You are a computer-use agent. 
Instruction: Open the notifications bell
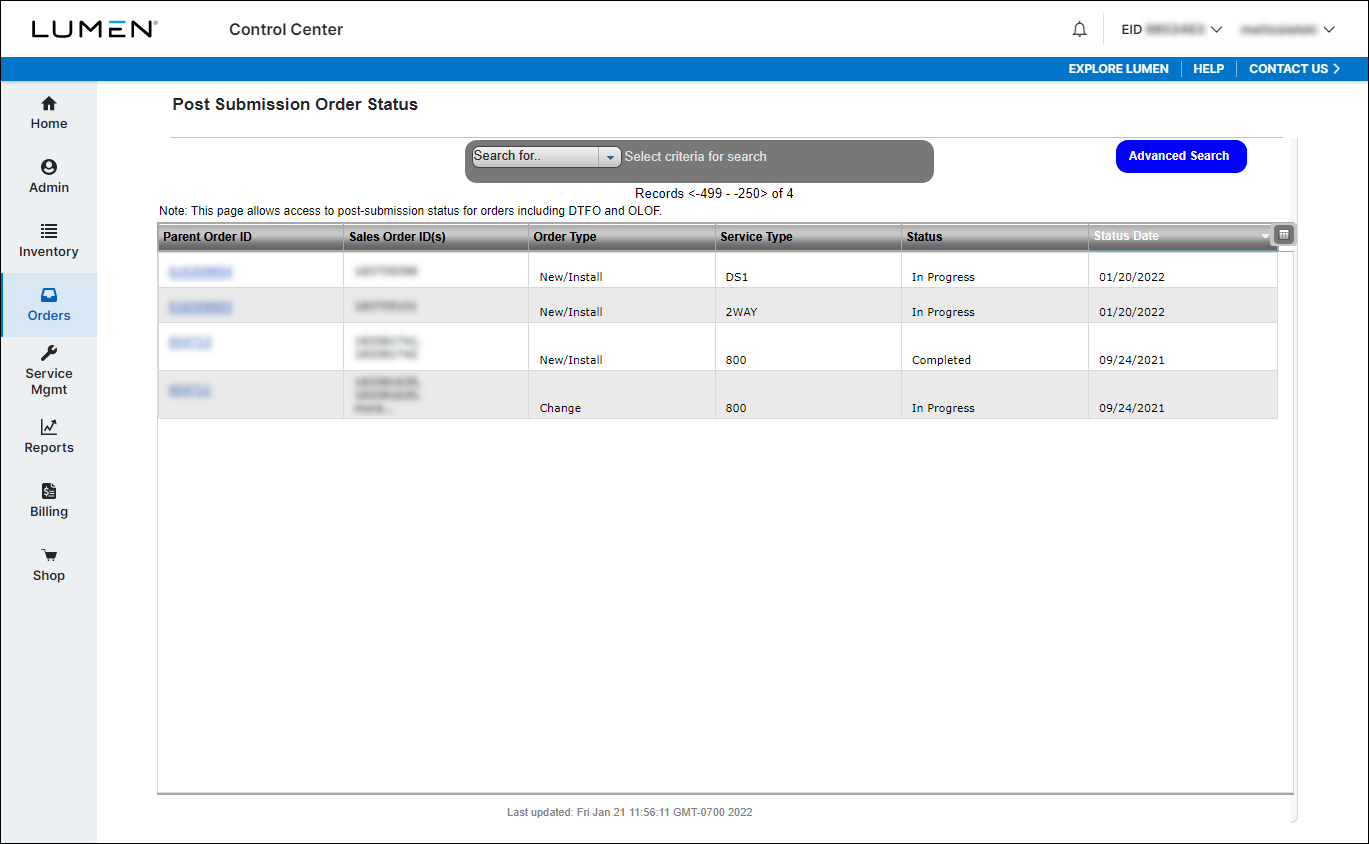tap(1079, 30)
